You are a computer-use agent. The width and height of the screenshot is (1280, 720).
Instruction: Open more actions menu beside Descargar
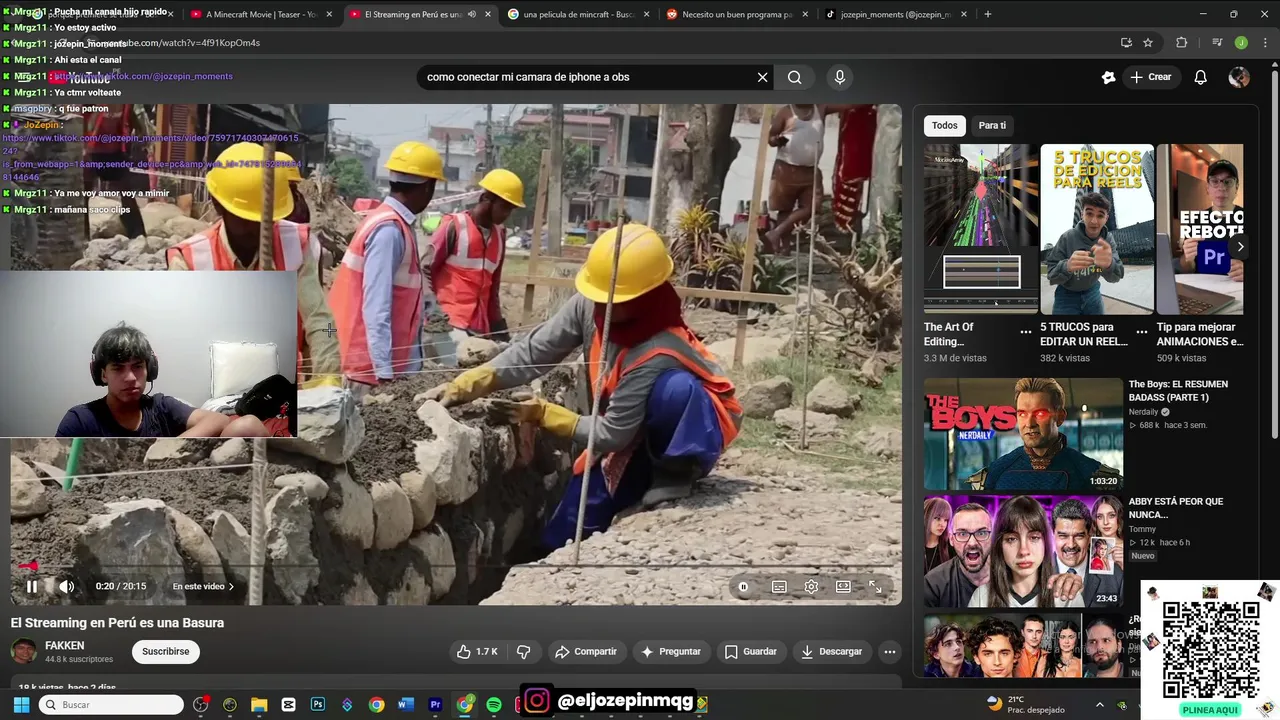click(x=889, y=651)
